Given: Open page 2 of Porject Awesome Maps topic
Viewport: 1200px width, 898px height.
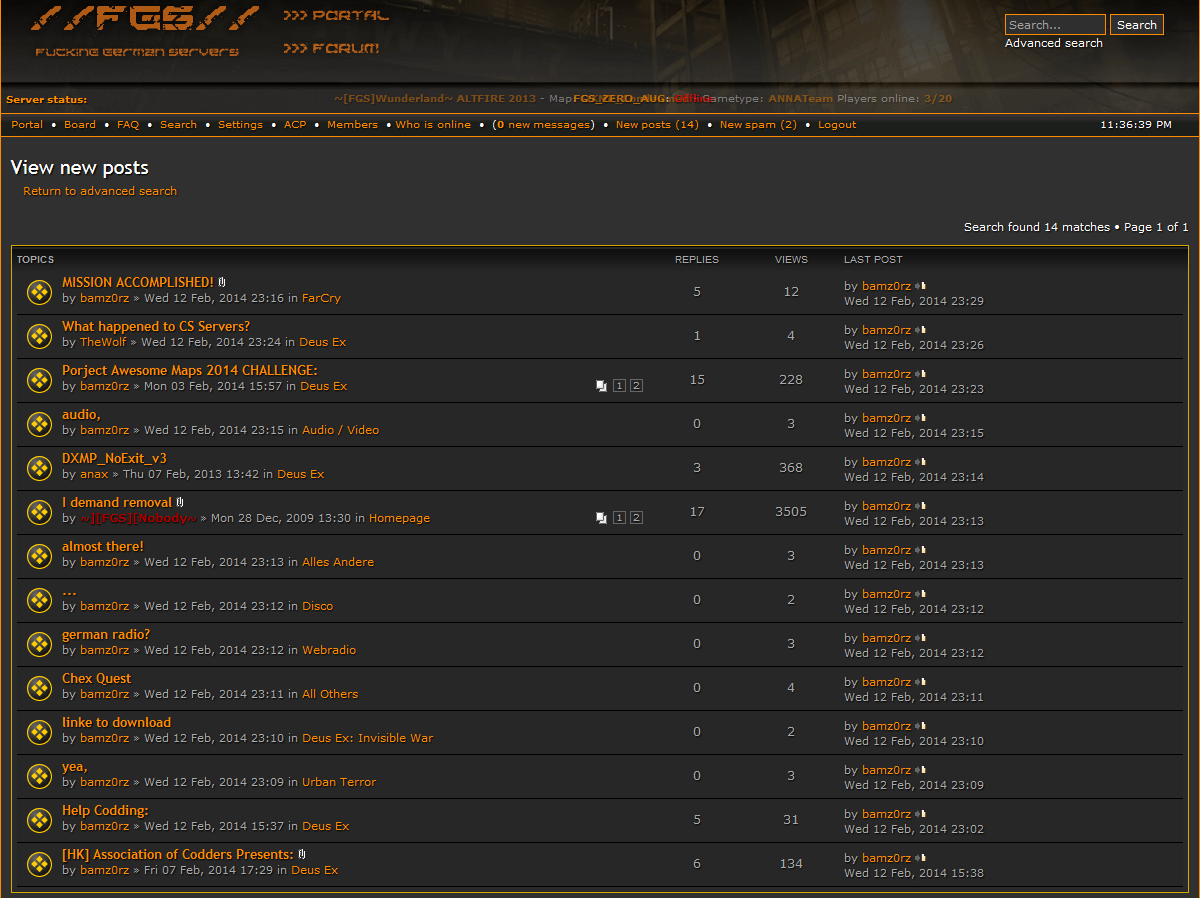Looking at the screenshot, I should pyautogui.click(x=636, y=386).
